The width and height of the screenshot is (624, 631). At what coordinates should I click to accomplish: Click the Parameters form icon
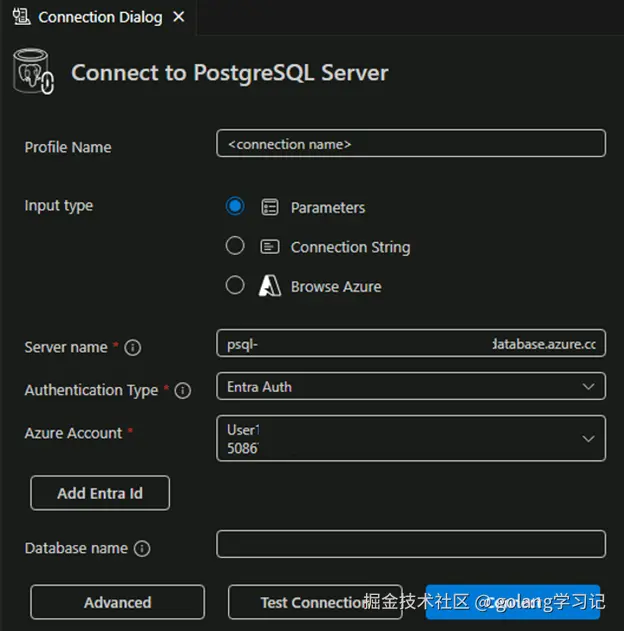[x=269, y=207]
